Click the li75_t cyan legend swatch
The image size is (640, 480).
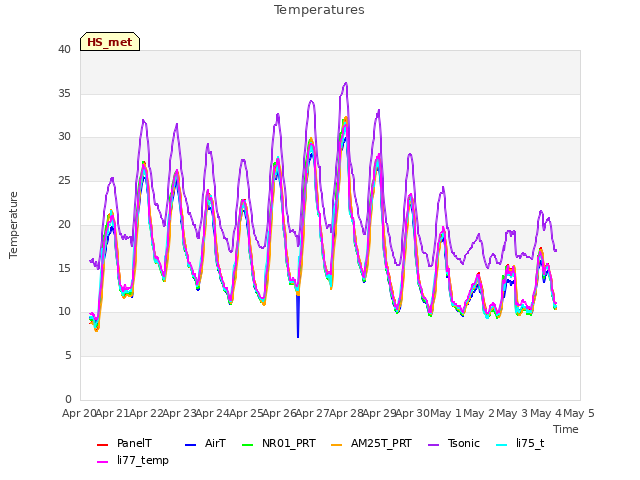[502, 445]
